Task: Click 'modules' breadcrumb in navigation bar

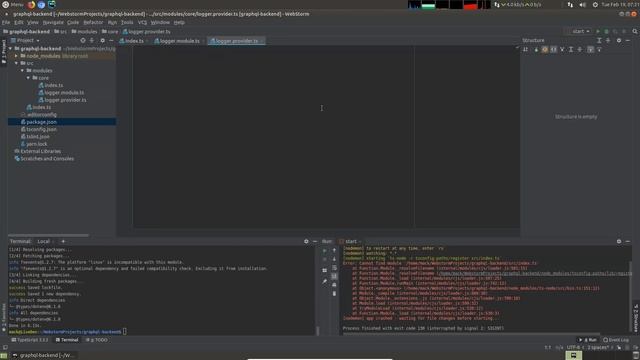Action: pyautogui.click(x=84, y=31)
